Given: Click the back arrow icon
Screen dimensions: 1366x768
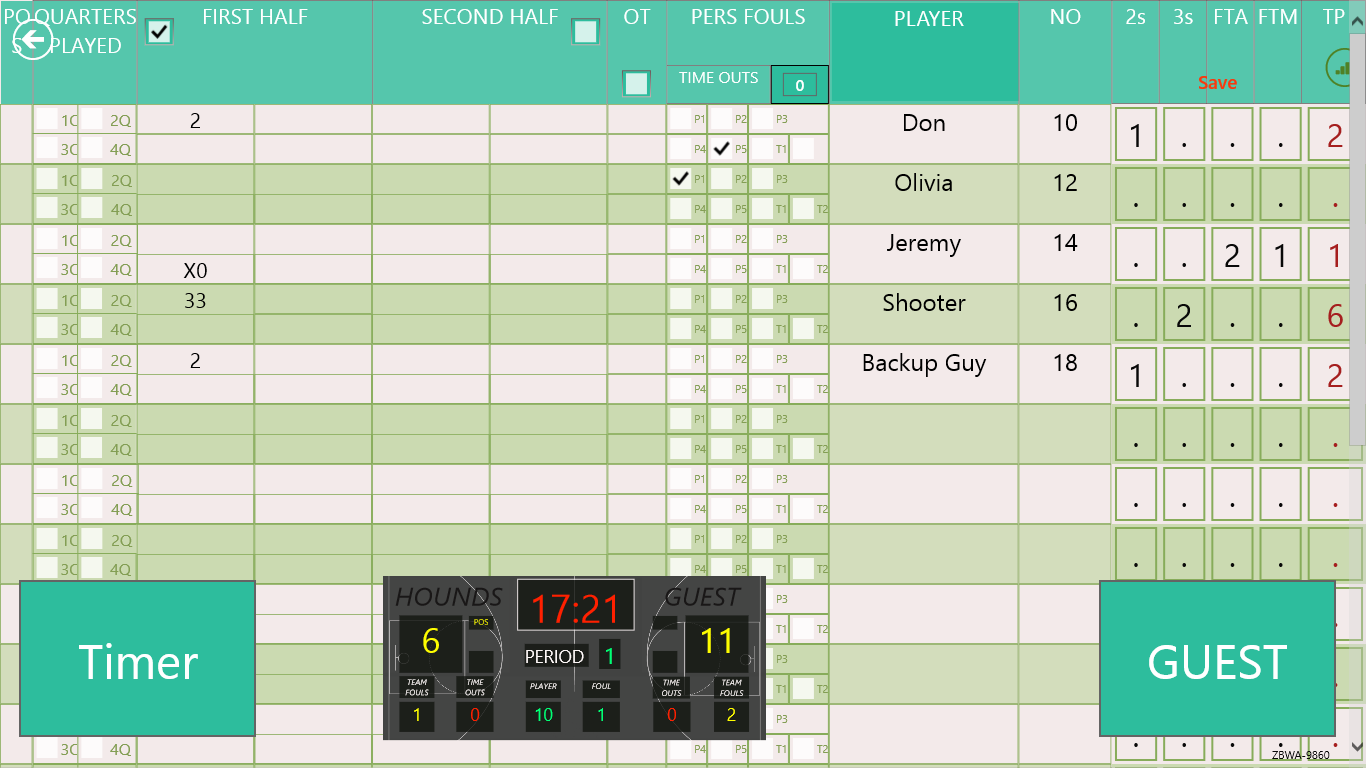Looking at the screenshot, I should [33, 40].
